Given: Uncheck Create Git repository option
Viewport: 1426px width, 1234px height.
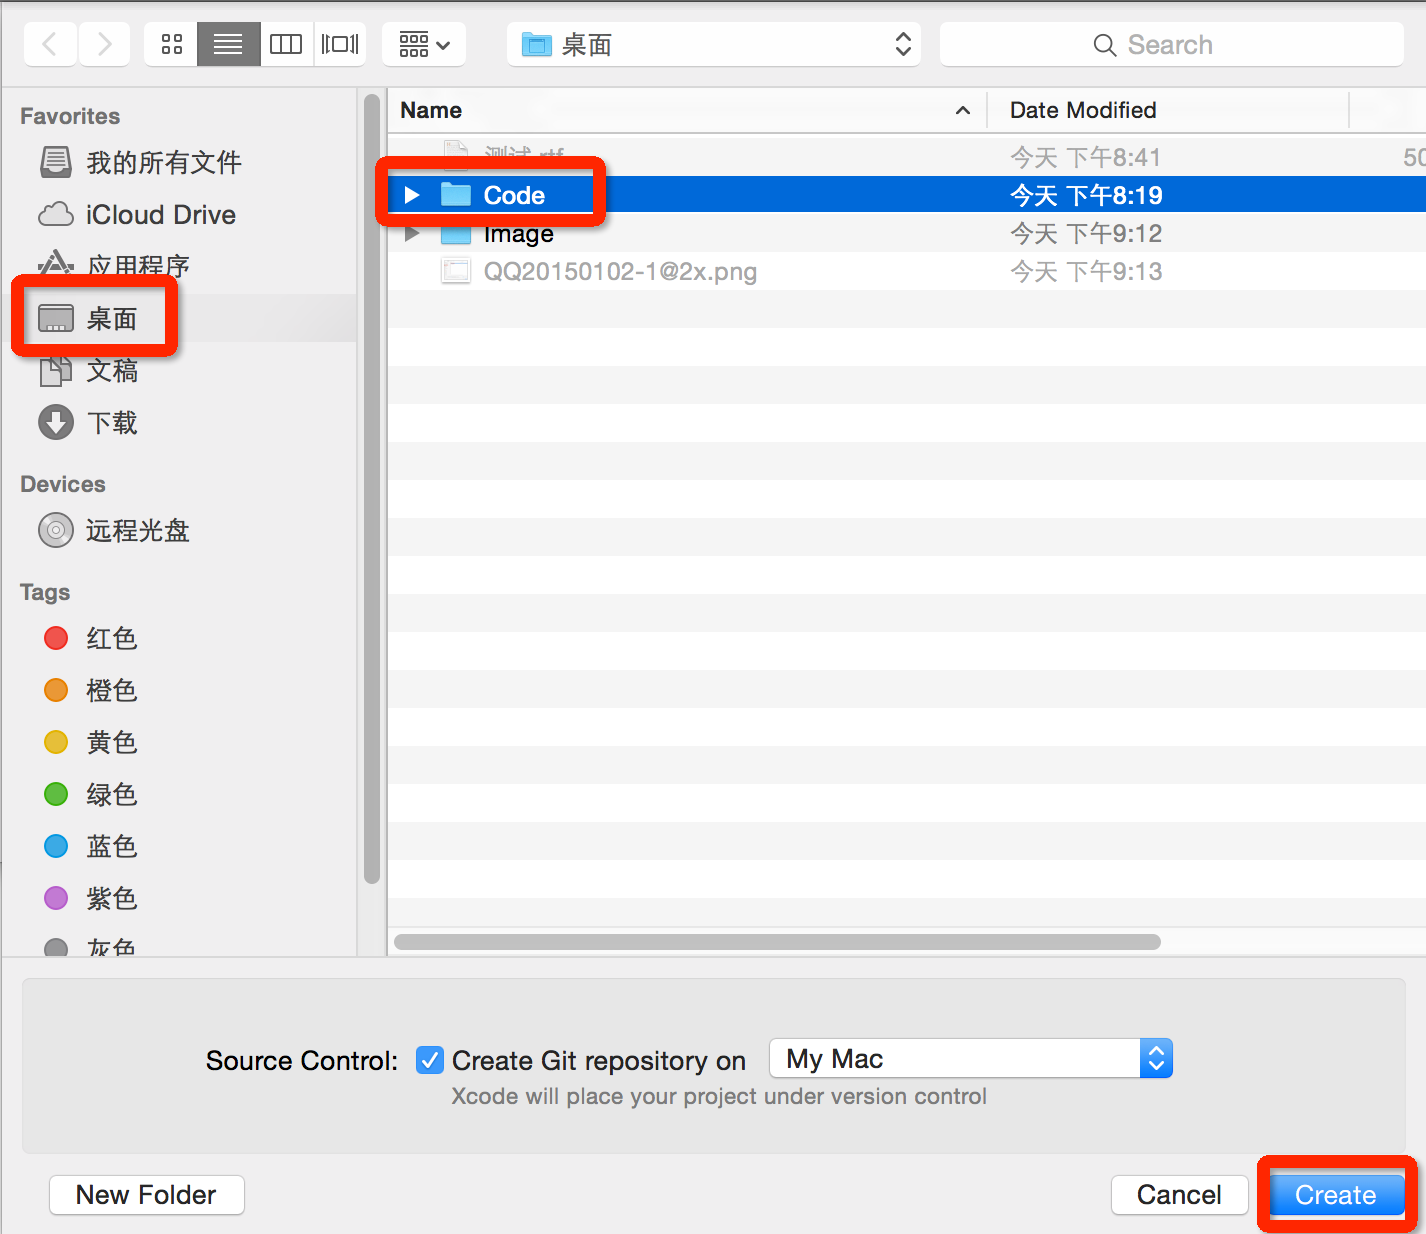Looking at the screenshot, I should tap(429, 1060).
